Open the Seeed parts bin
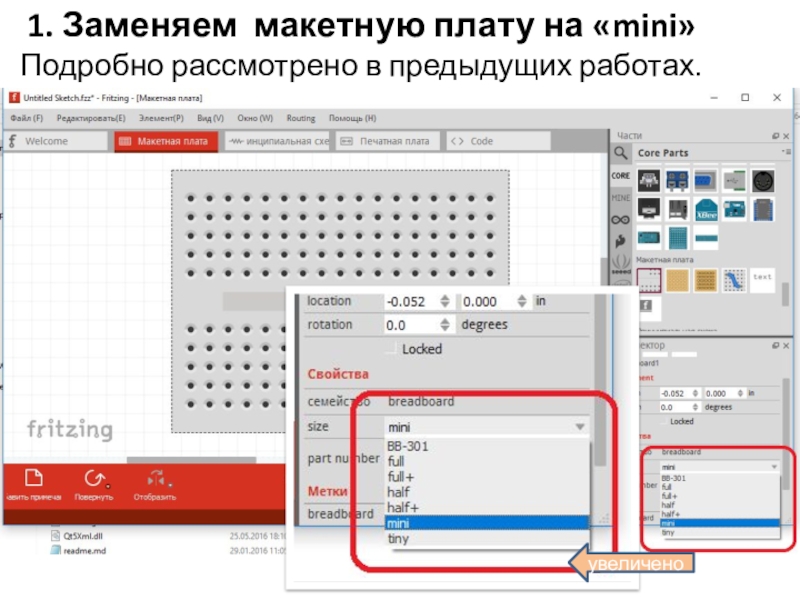The height and width of the screenshot is (600, 800). (x=621, y=264)
